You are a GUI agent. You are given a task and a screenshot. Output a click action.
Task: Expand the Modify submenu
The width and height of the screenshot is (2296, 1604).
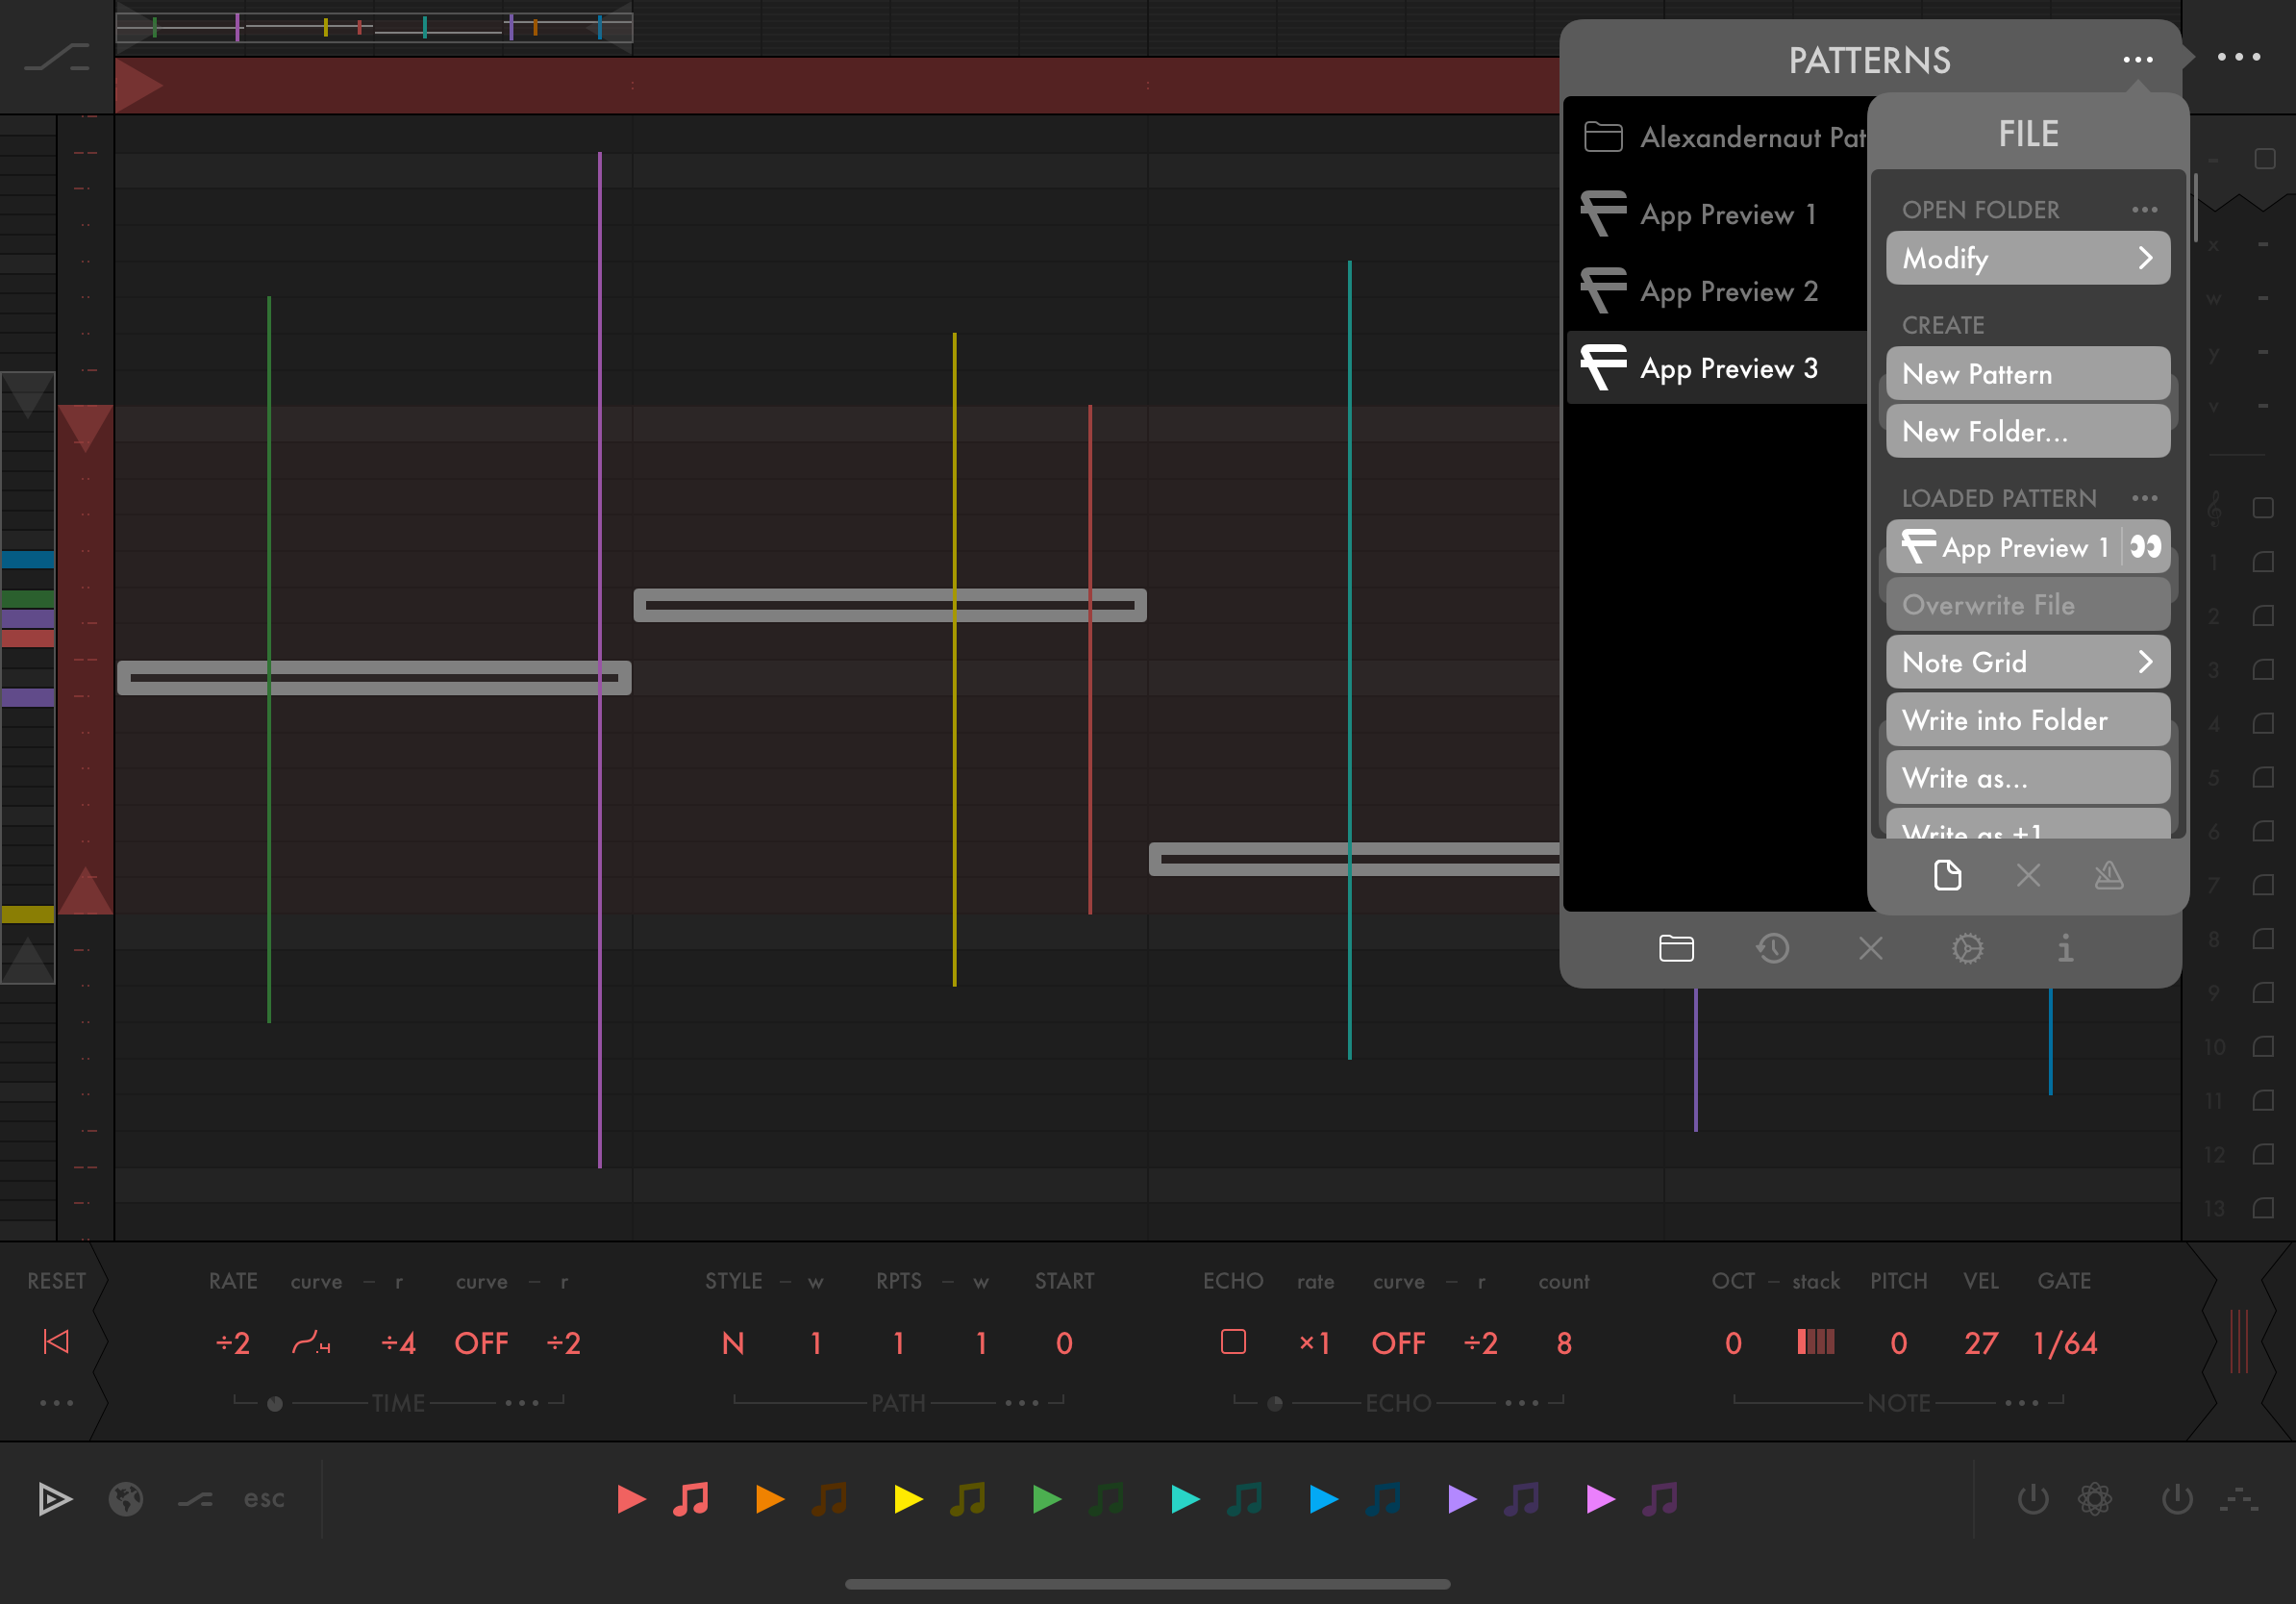point(2027,259)
